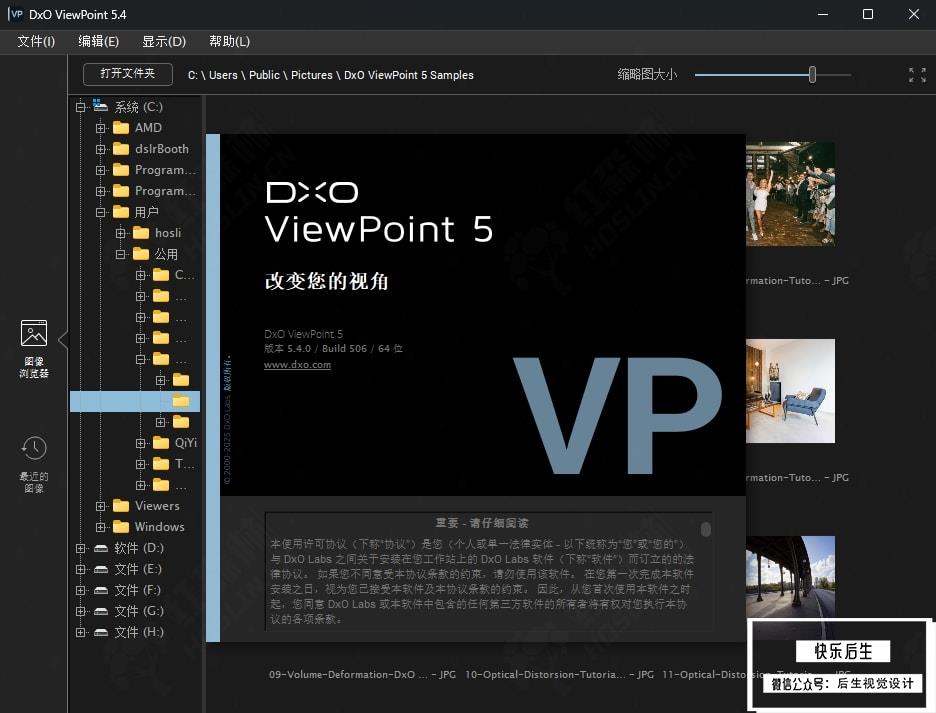
Task: Click the "版本 5.4.0 / Build 506" version text
Action: (315, 349)
